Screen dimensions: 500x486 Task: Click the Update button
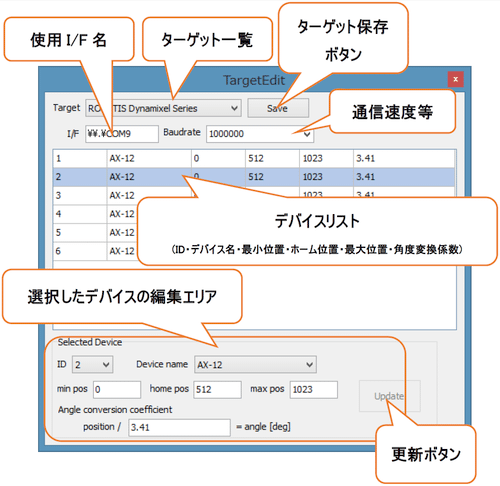[389, 396]
